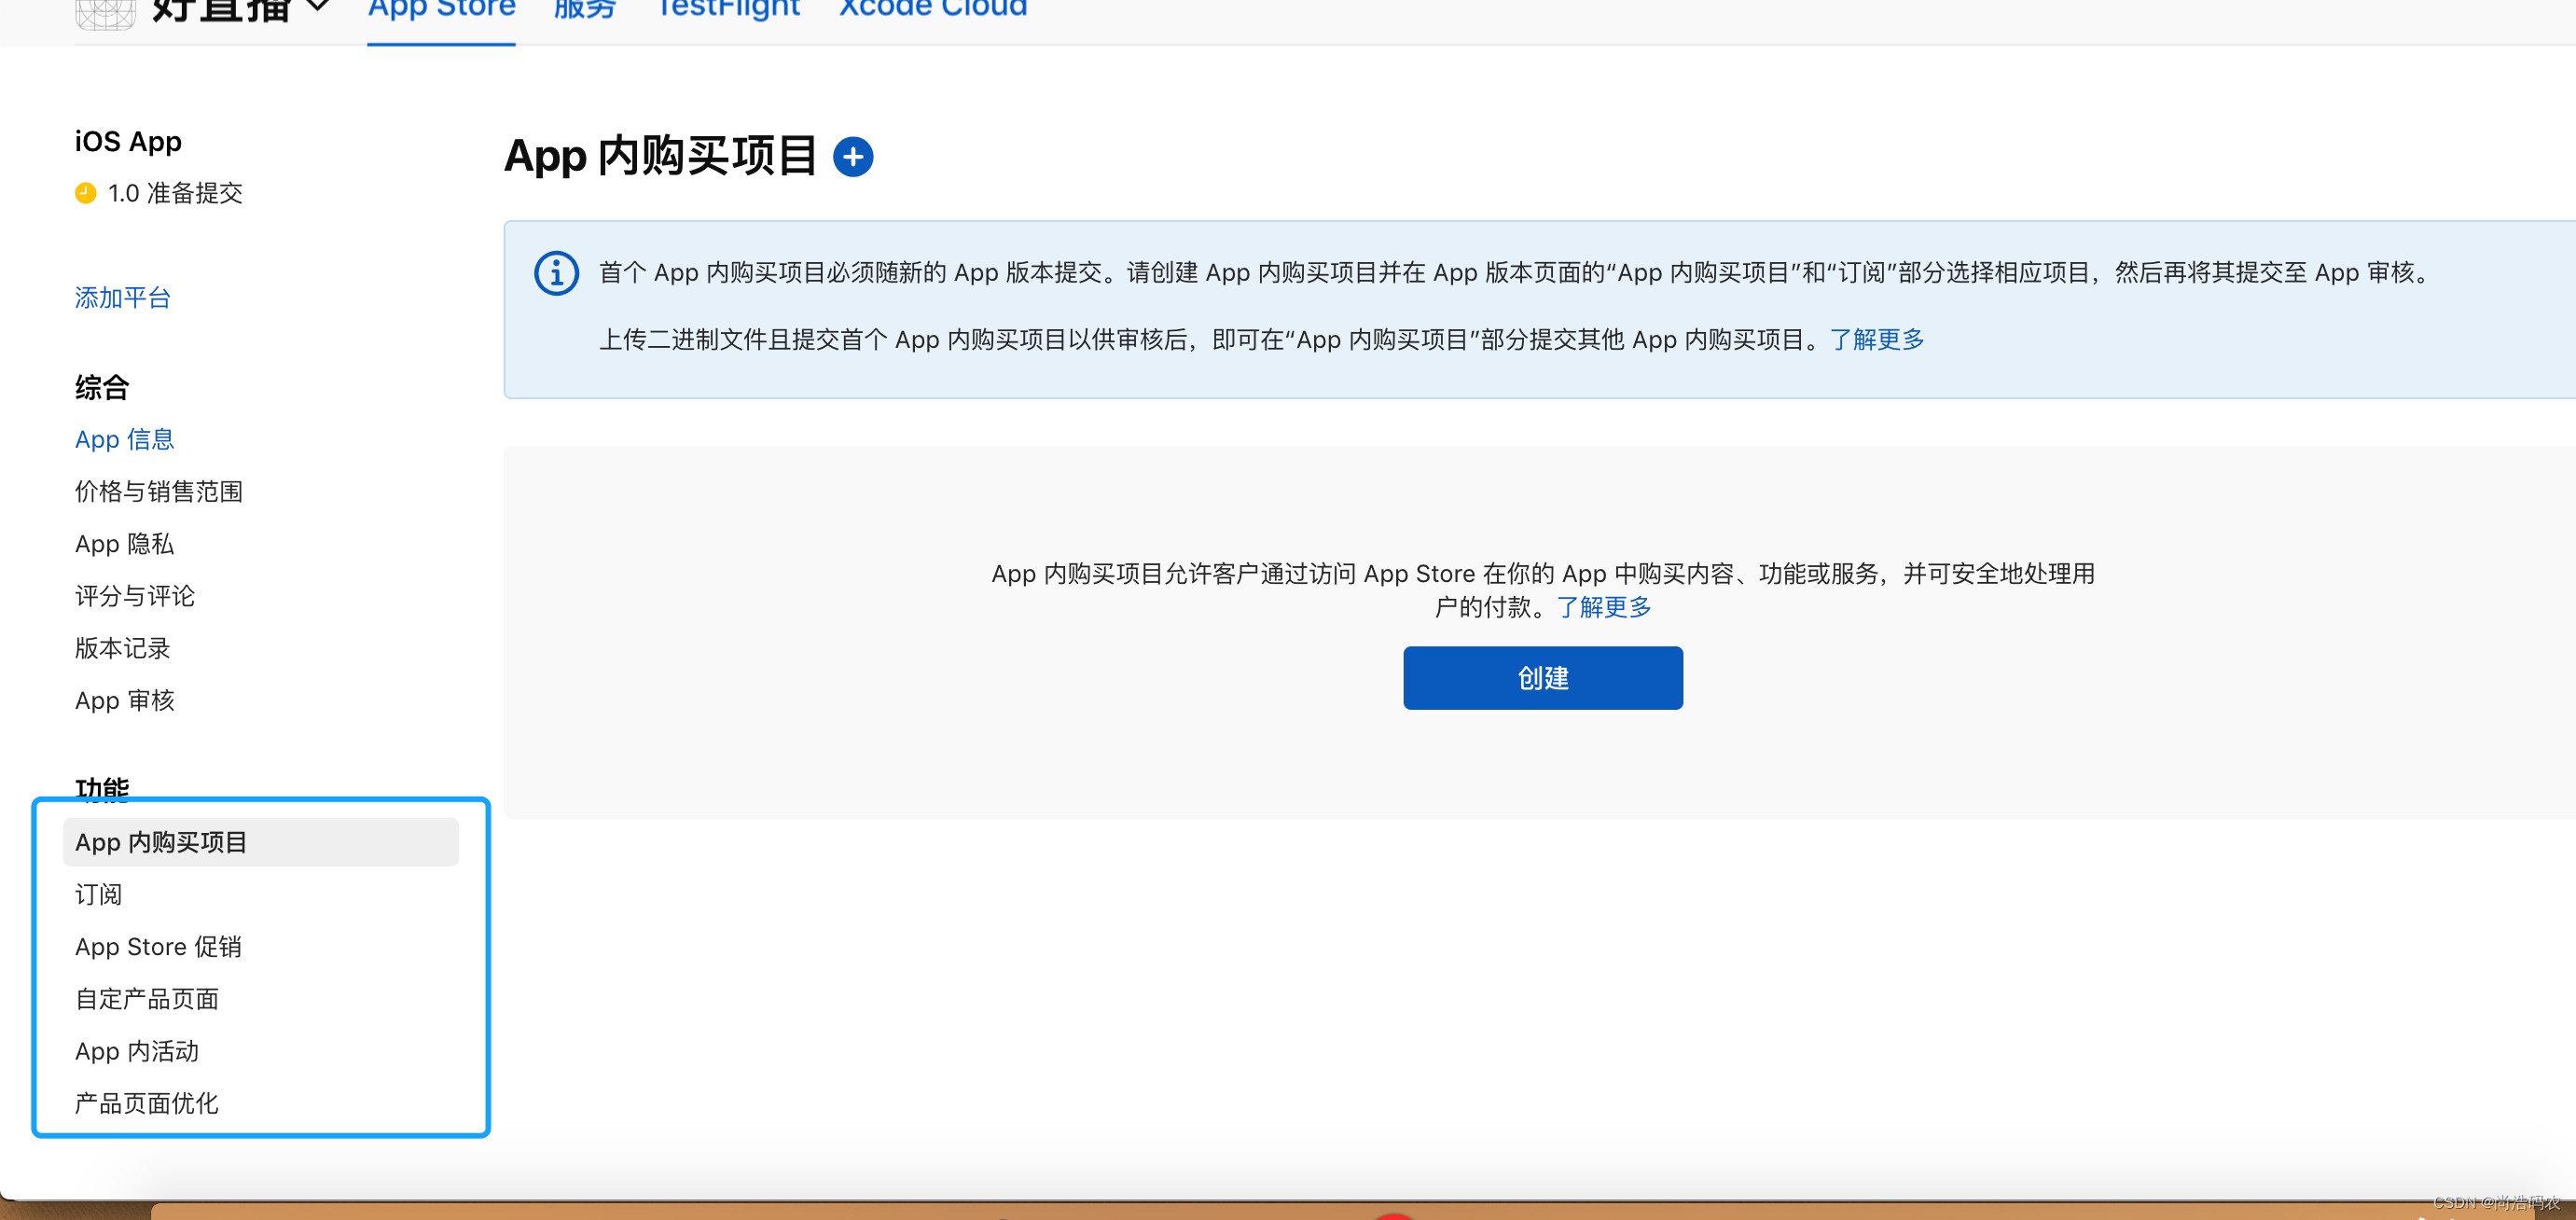Screen dimensions: 2576x1220
Task: Select 订阅 under the 功能 section
Action: point(97,894)
